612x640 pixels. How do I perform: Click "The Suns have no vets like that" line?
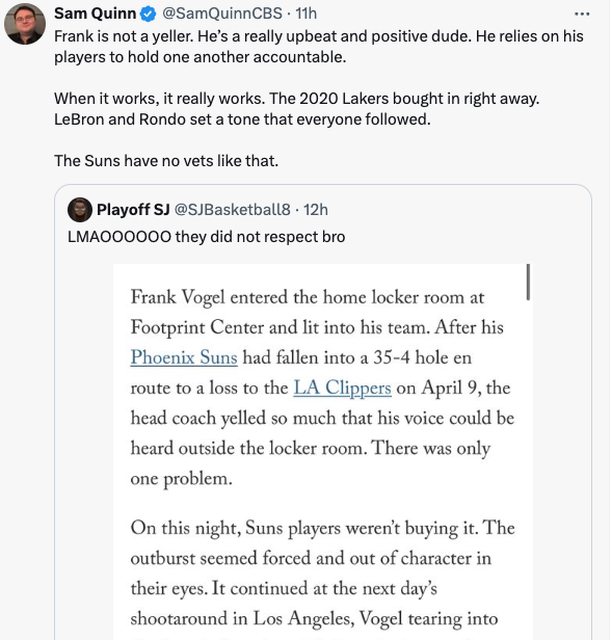[x=166, y=160]
